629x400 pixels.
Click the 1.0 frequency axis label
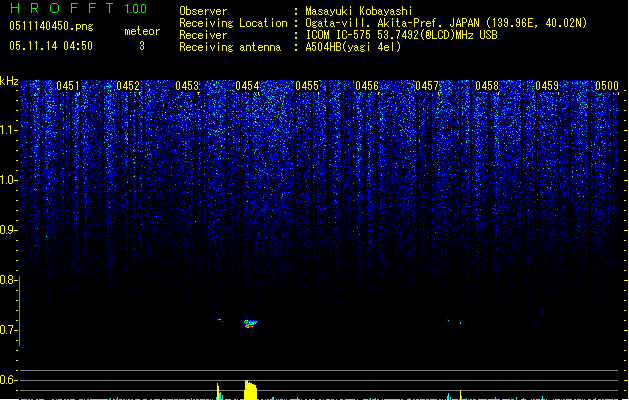pos(8,180)
